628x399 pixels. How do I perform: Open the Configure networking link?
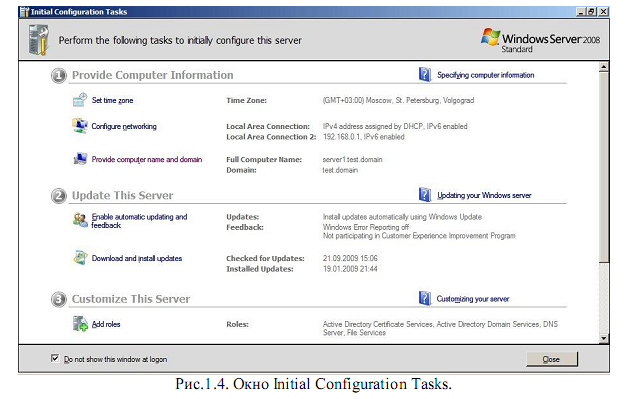pos(124,126)
